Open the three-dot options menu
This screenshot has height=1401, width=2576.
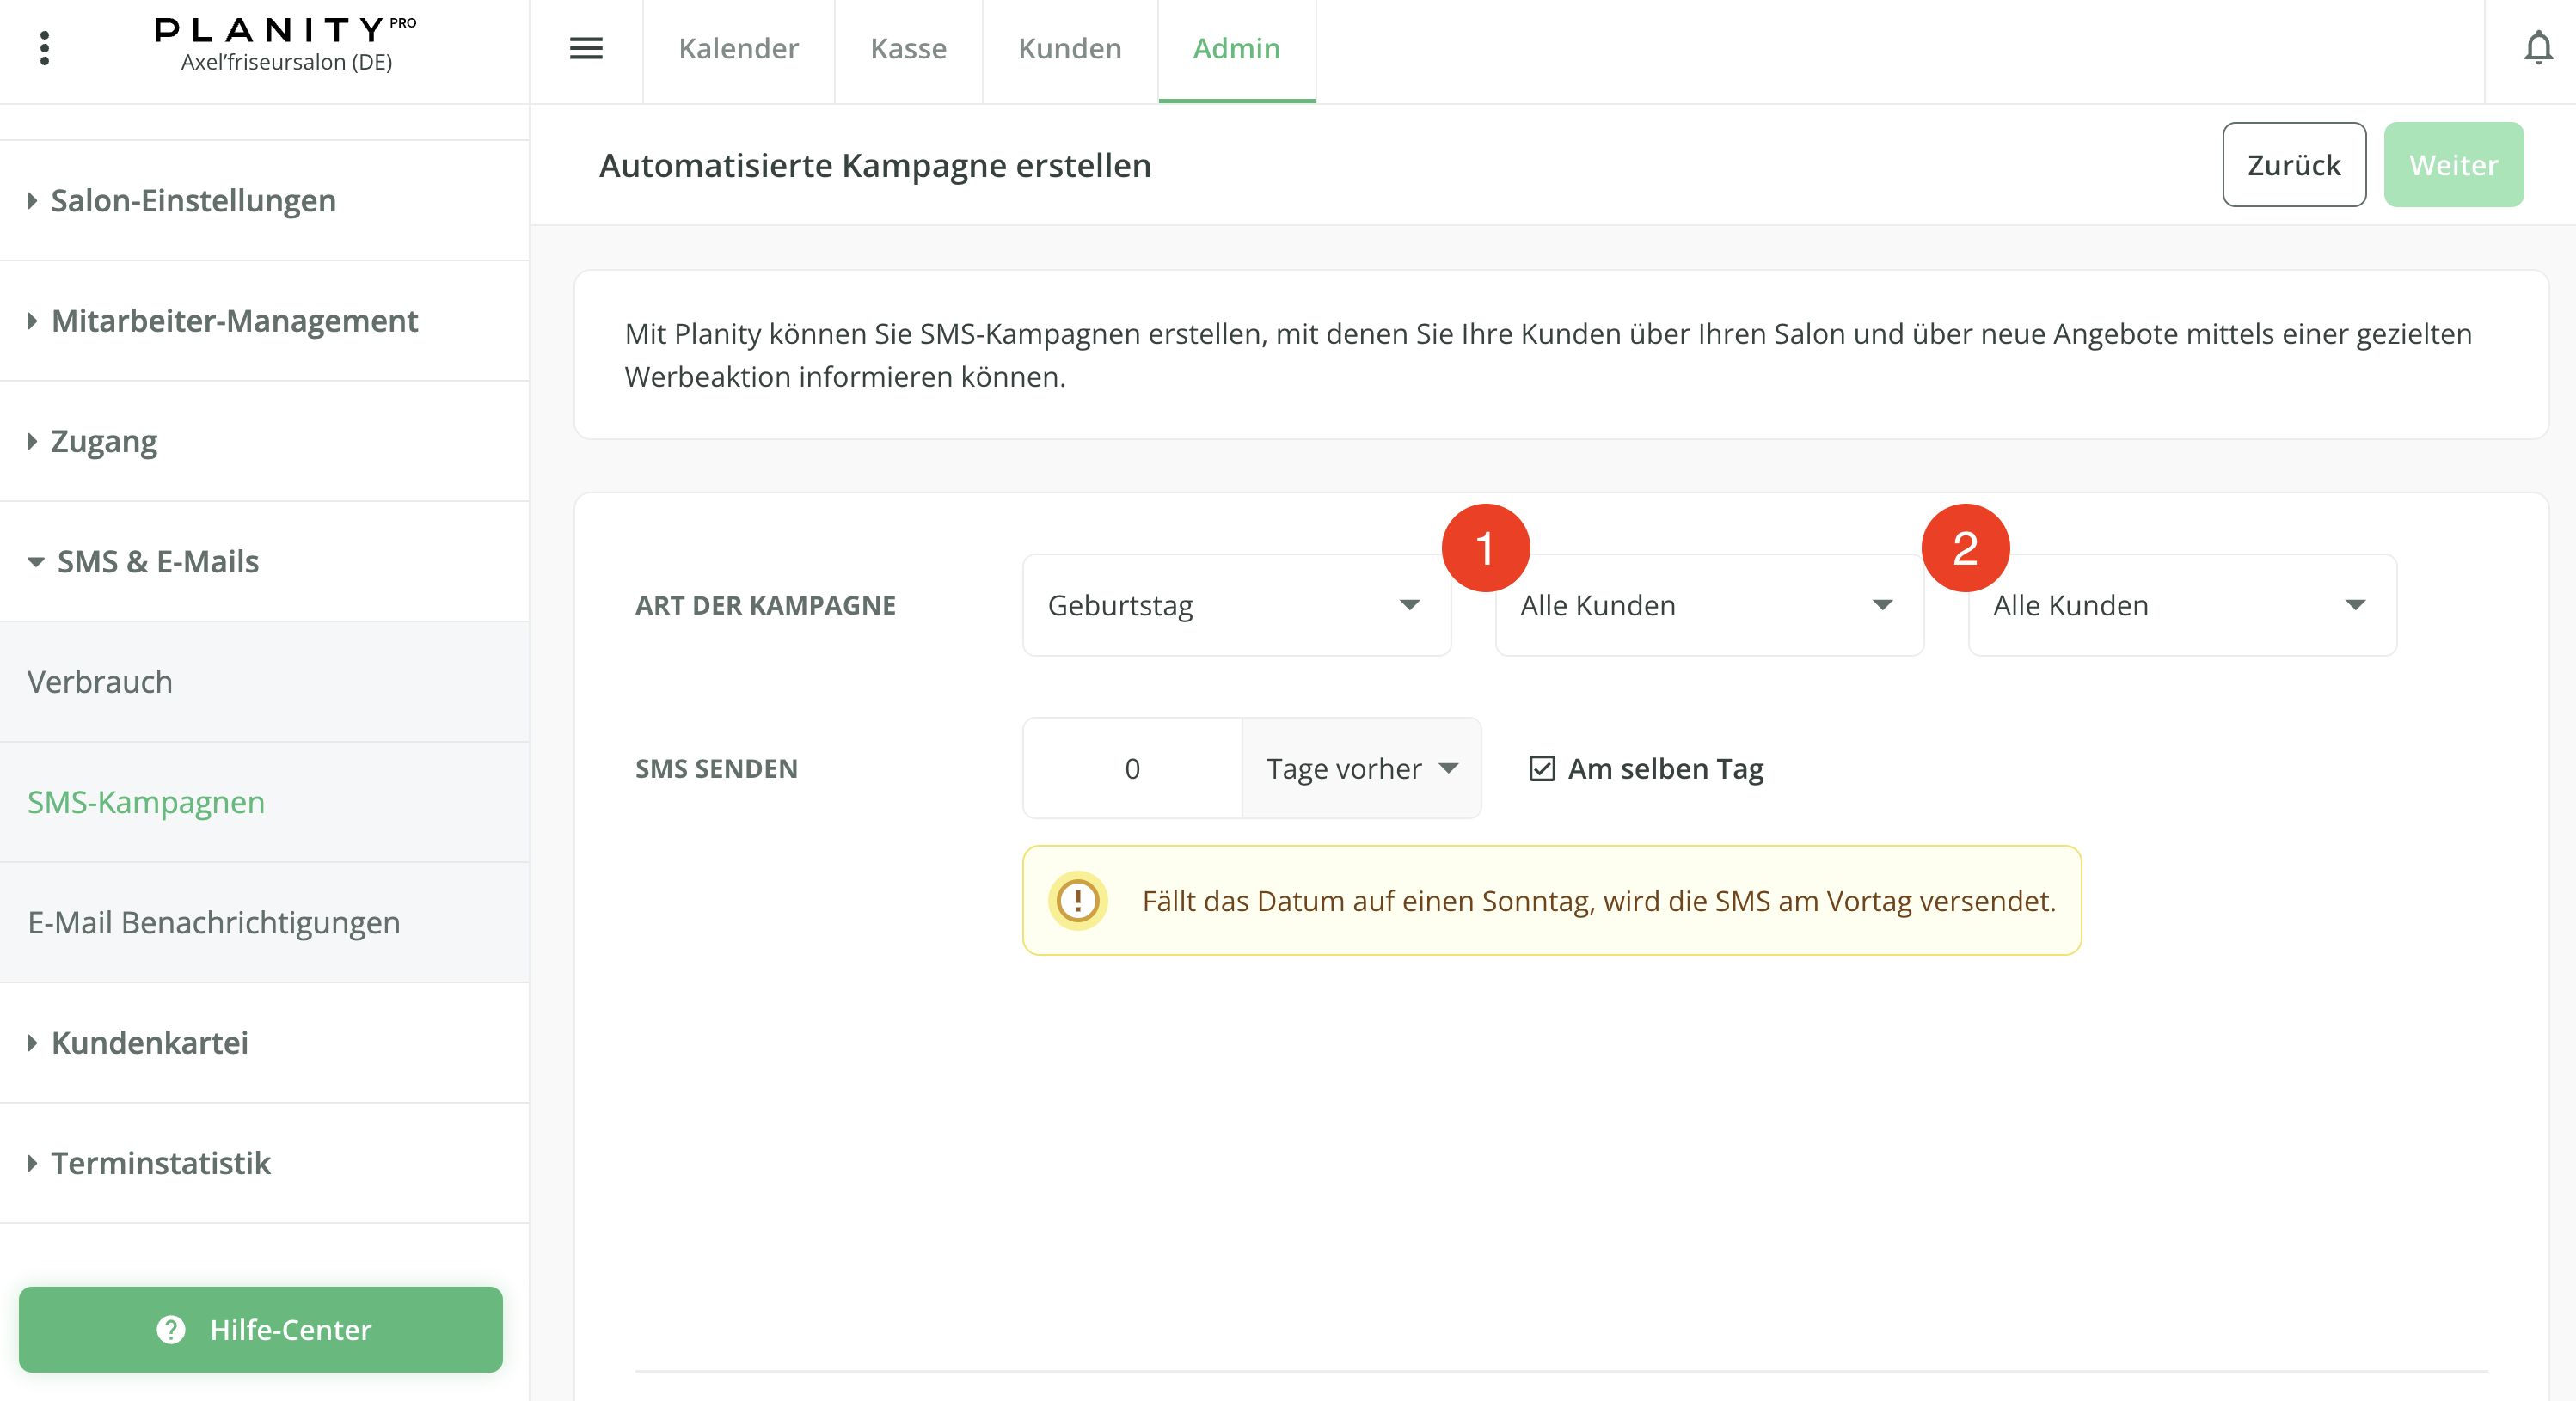pyautogui.click(x=44, y=48)
